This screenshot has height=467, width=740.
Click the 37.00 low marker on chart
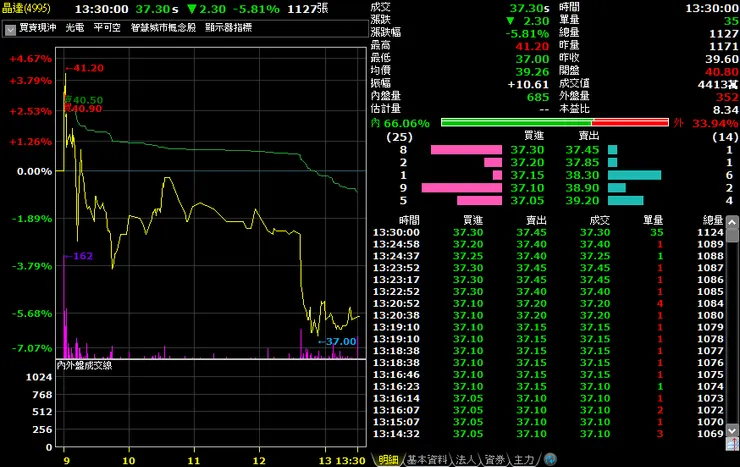click(x=337, y=342)
